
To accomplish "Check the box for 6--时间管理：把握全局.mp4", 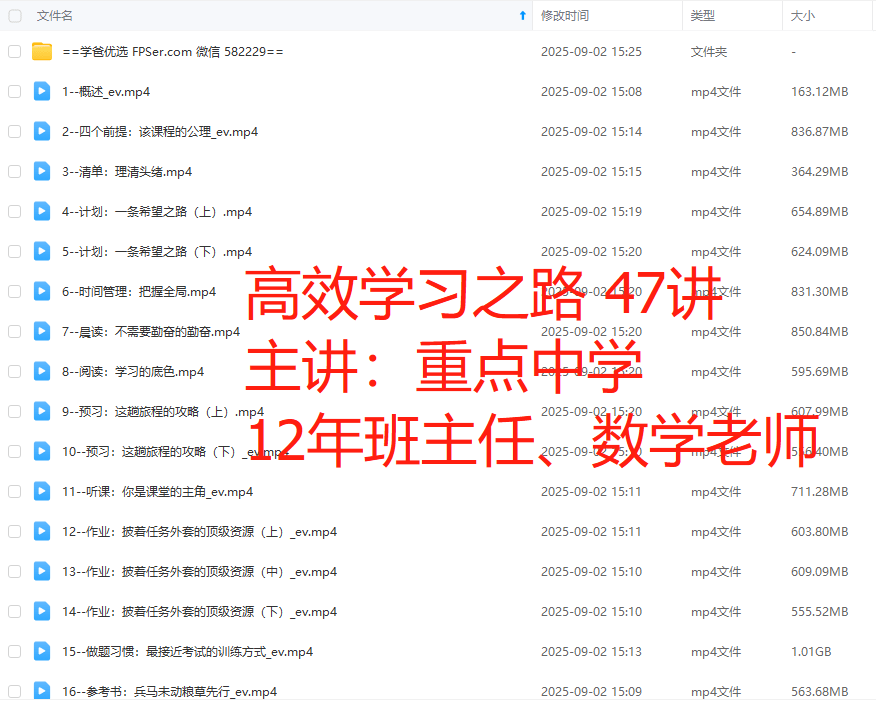I will (x=15, y=292).
